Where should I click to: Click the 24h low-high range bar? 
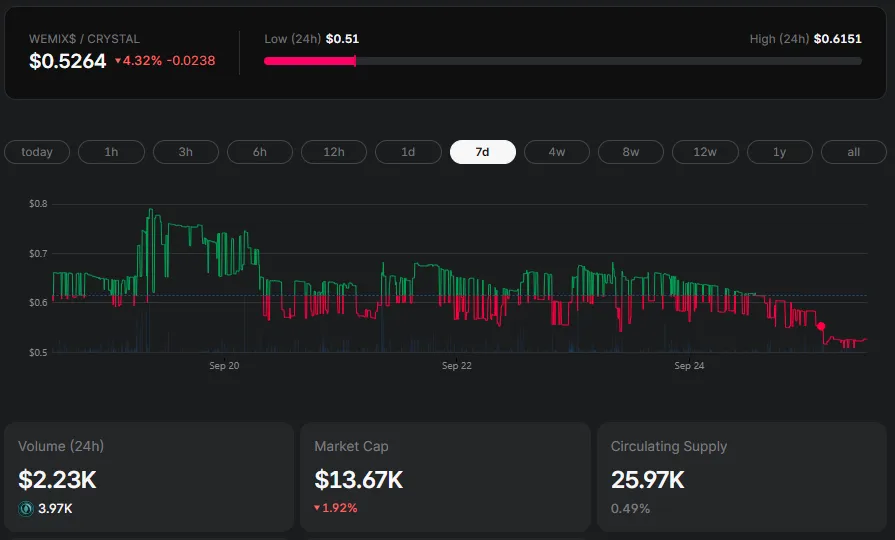click(x=562, y=61)
